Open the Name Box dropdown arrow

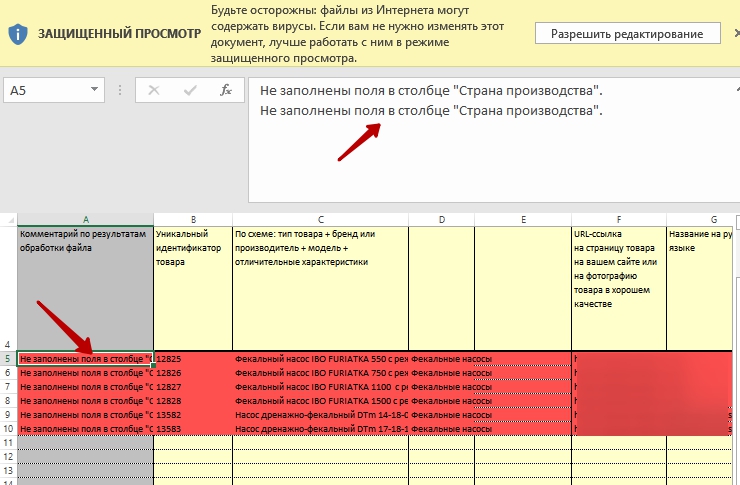[94, 90]
